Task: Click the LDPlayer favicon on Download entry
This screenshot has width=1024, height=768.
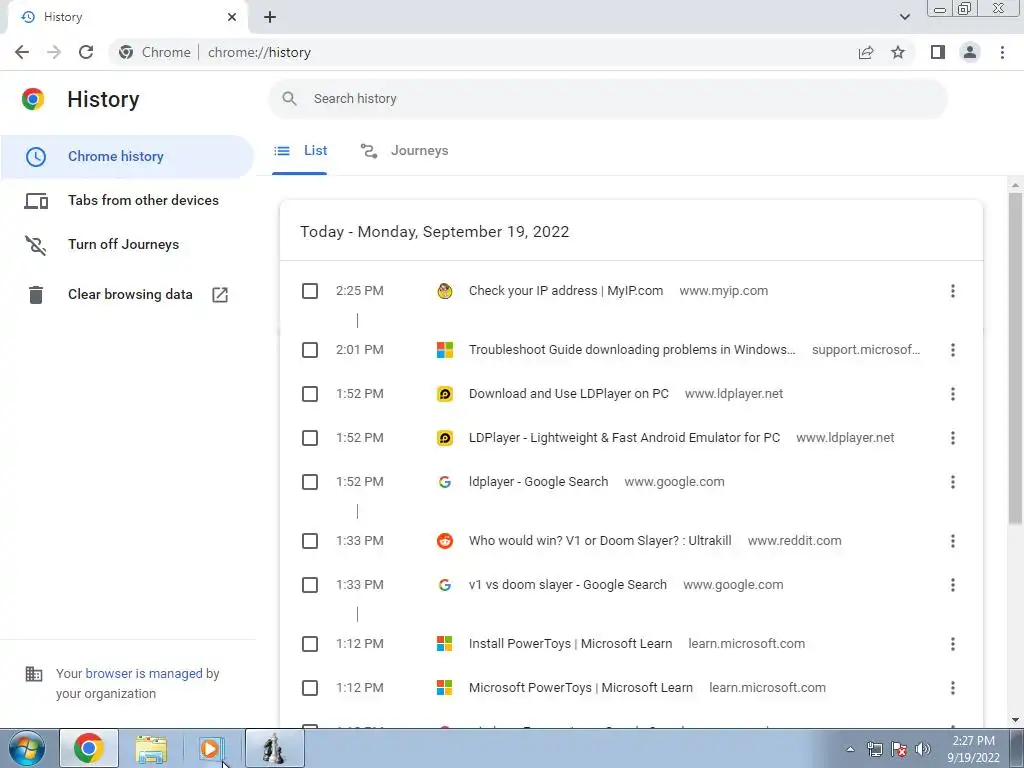Action: coord(445,394)
